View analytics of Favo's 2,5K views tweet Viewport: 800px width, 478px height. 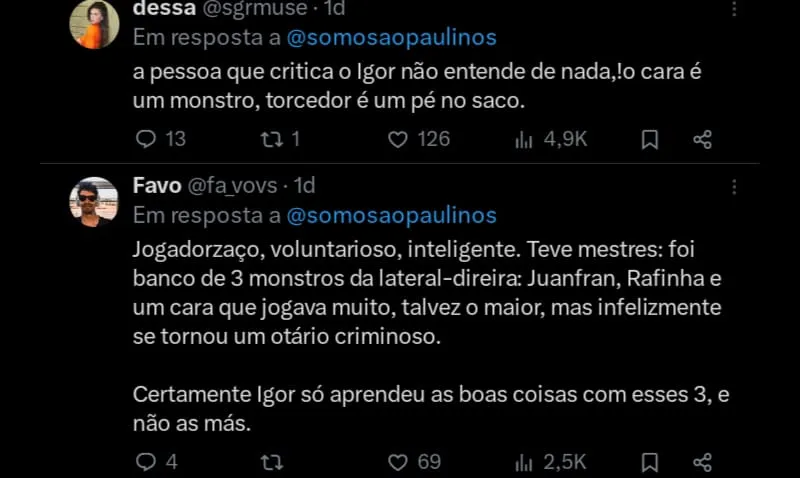click(524, 461)
